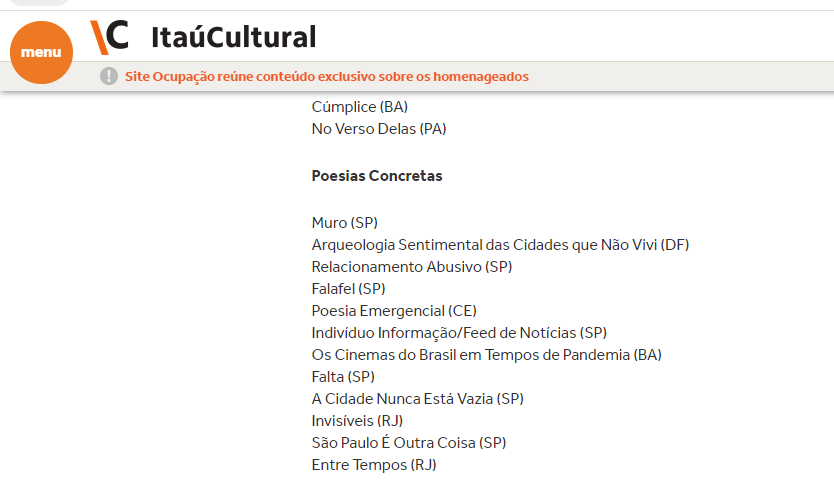
Task: Select the Falta (SP) line
Action: pyautogui.click(x=343, y=377)
